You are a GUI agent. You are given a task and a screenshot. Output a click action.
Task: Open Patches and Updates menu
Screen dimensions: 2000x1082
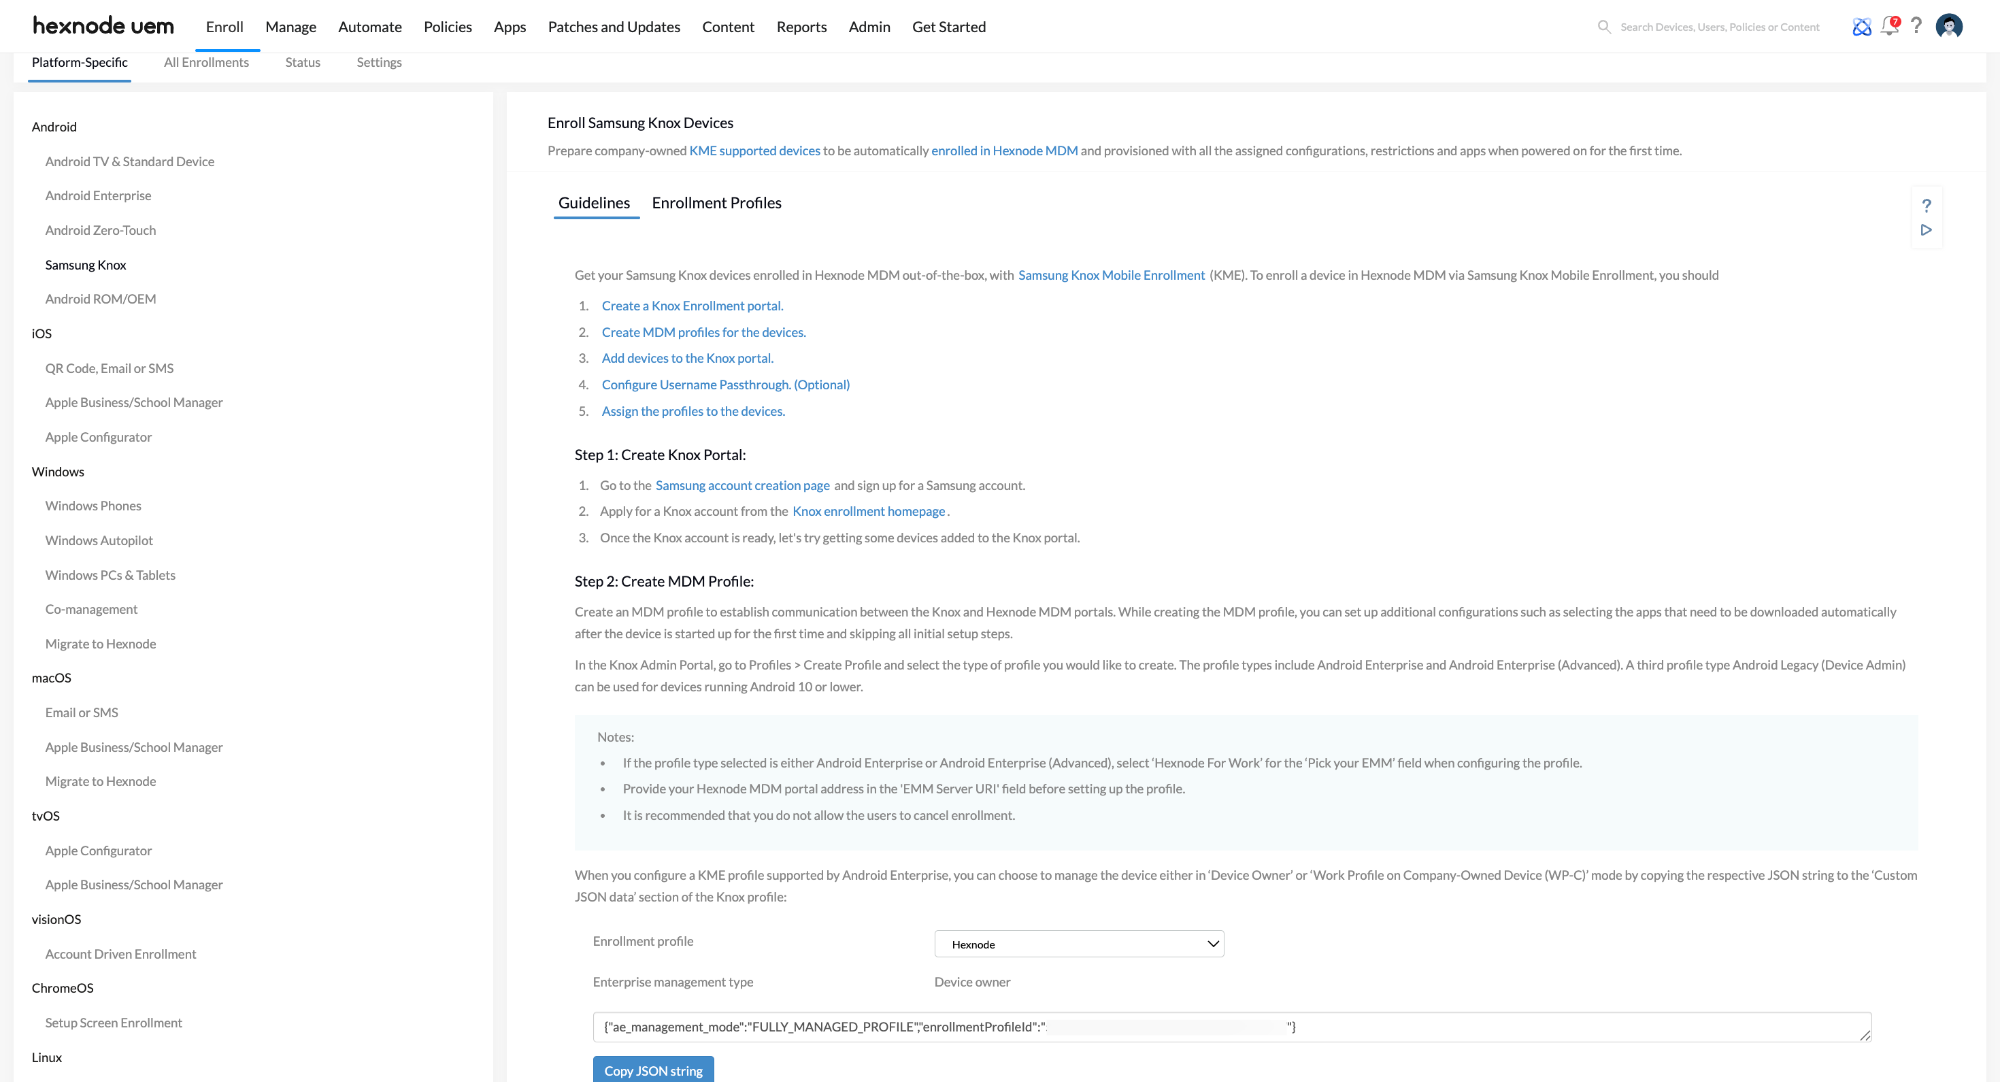(614, 27)
